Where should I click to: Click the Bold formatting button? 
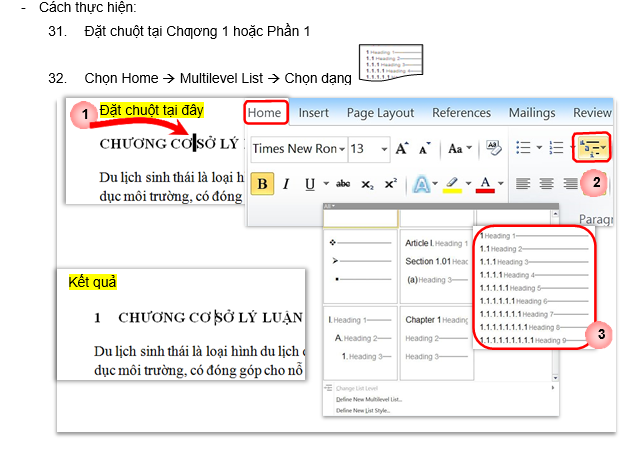pyautogui.click(x=262, y=184)
